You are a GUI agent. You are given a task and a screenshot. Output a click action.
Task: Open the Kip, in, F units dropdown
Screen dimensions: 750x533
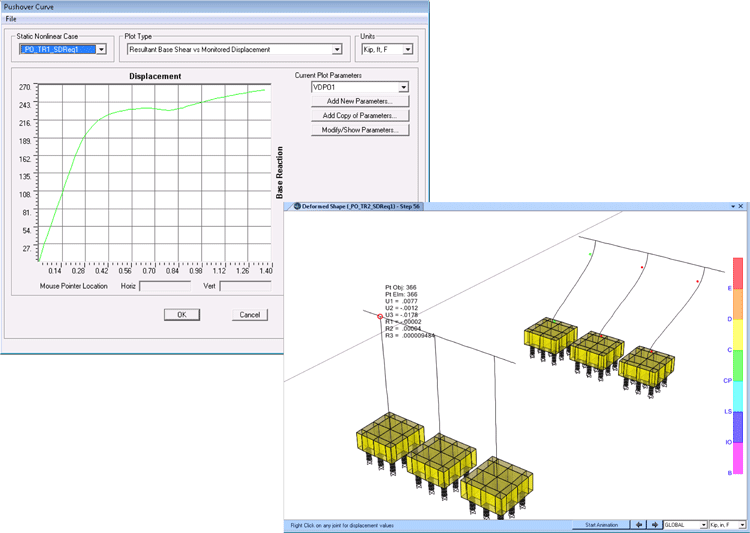(741, 524)
